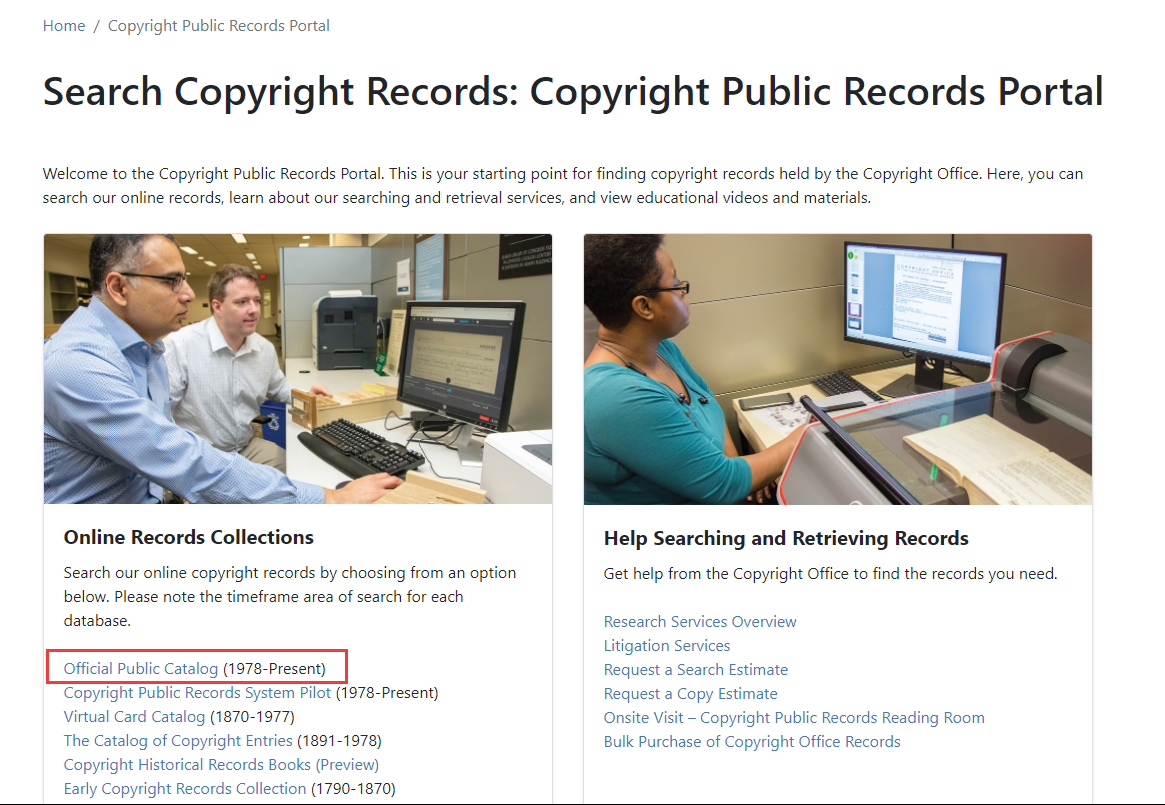Screen dimensions: 1165x805
Task: Click the photo of two men at computer
Action: [x=298, y=368]
